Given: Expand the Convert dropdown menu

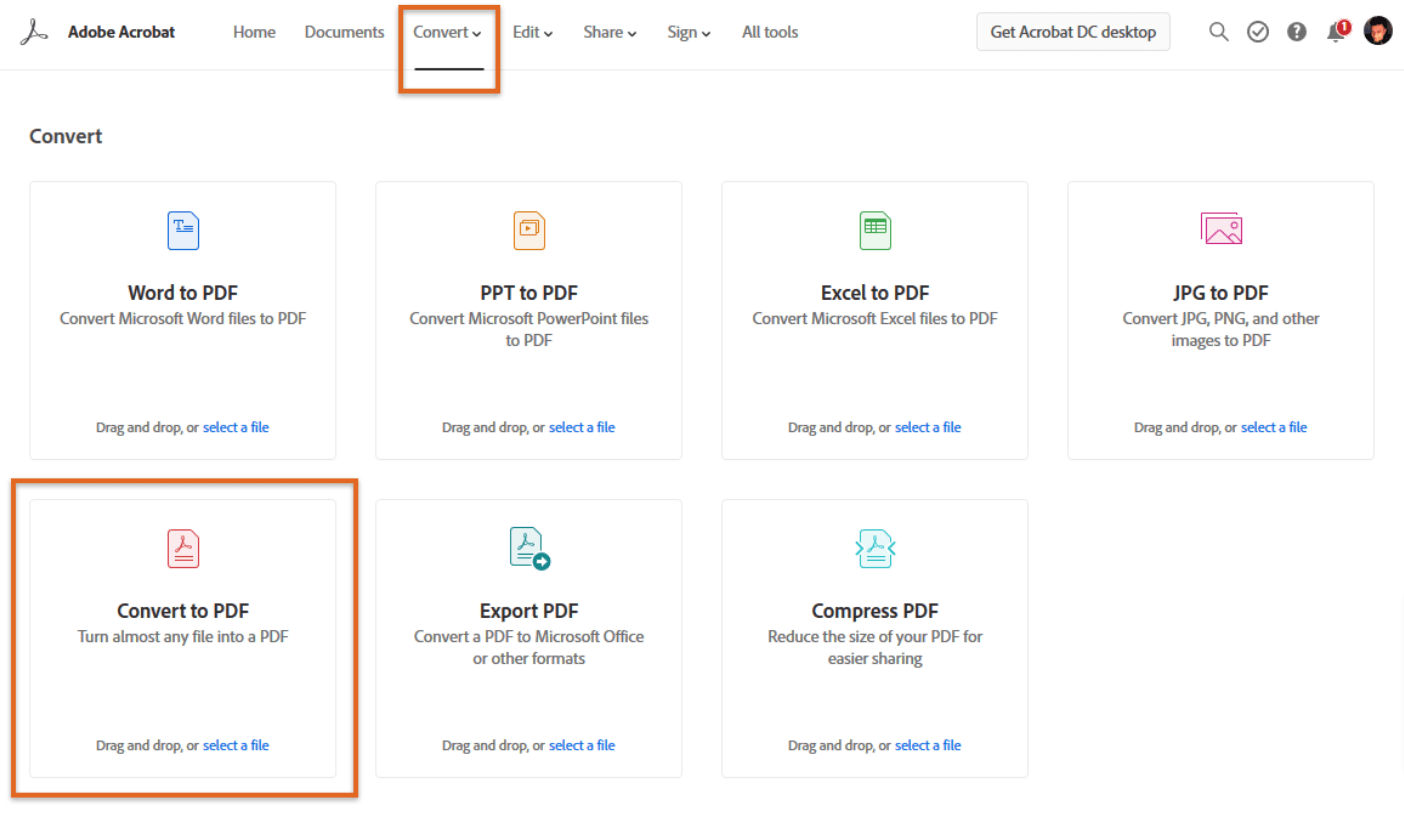Looking at the screenshot, I should 448,32.
